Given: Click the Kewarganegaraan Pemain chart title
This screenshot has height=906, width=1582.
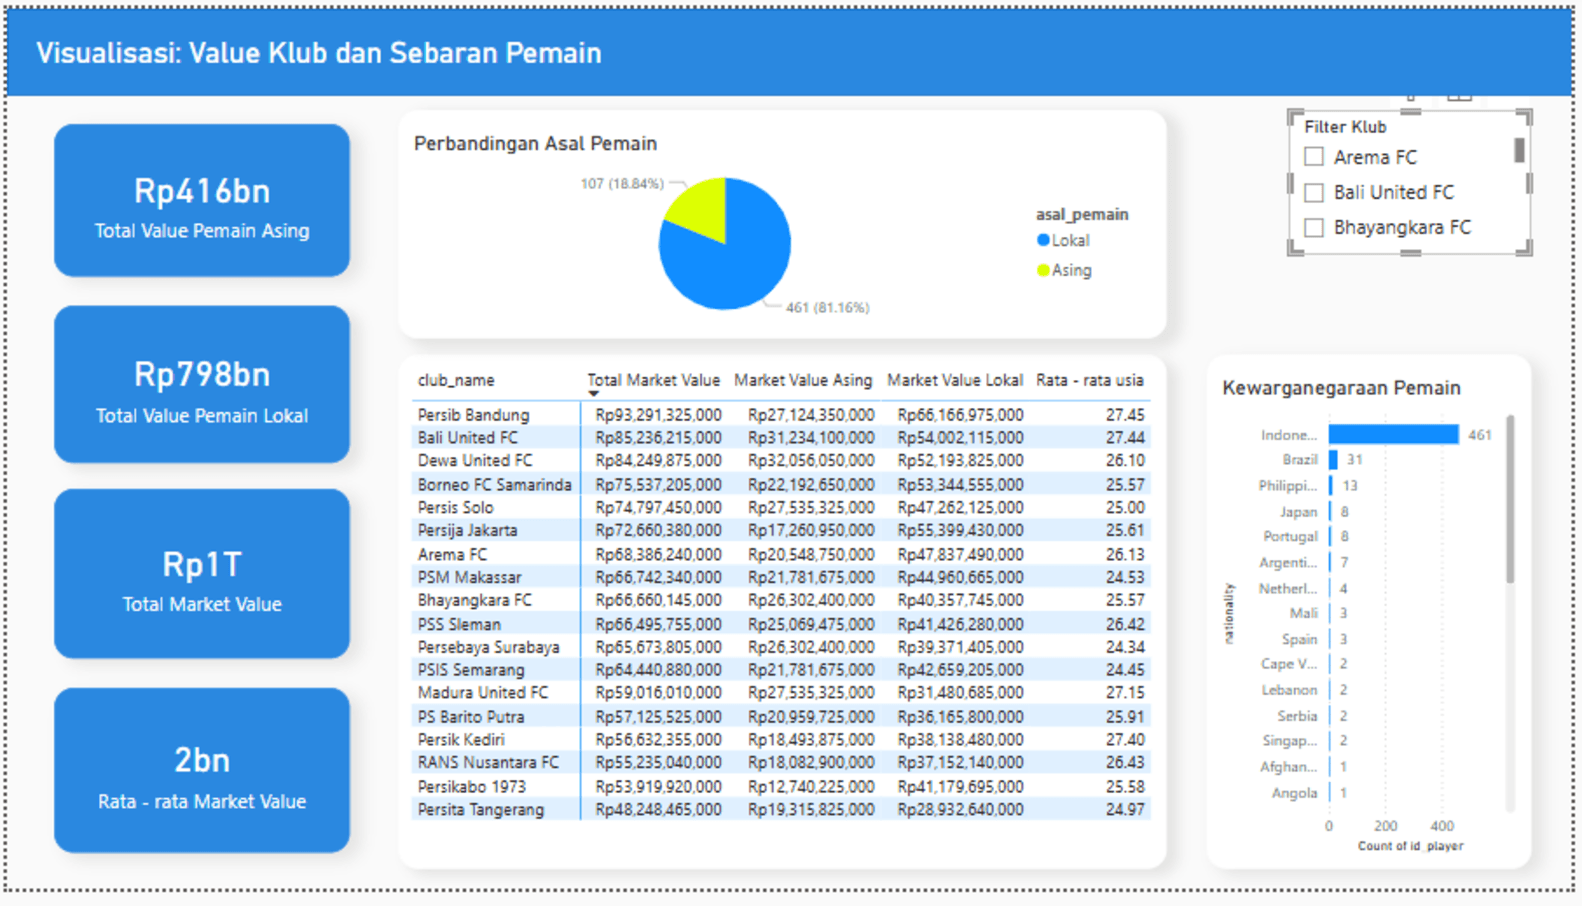Looking at the screenshot, I should tap(1341, 388).
